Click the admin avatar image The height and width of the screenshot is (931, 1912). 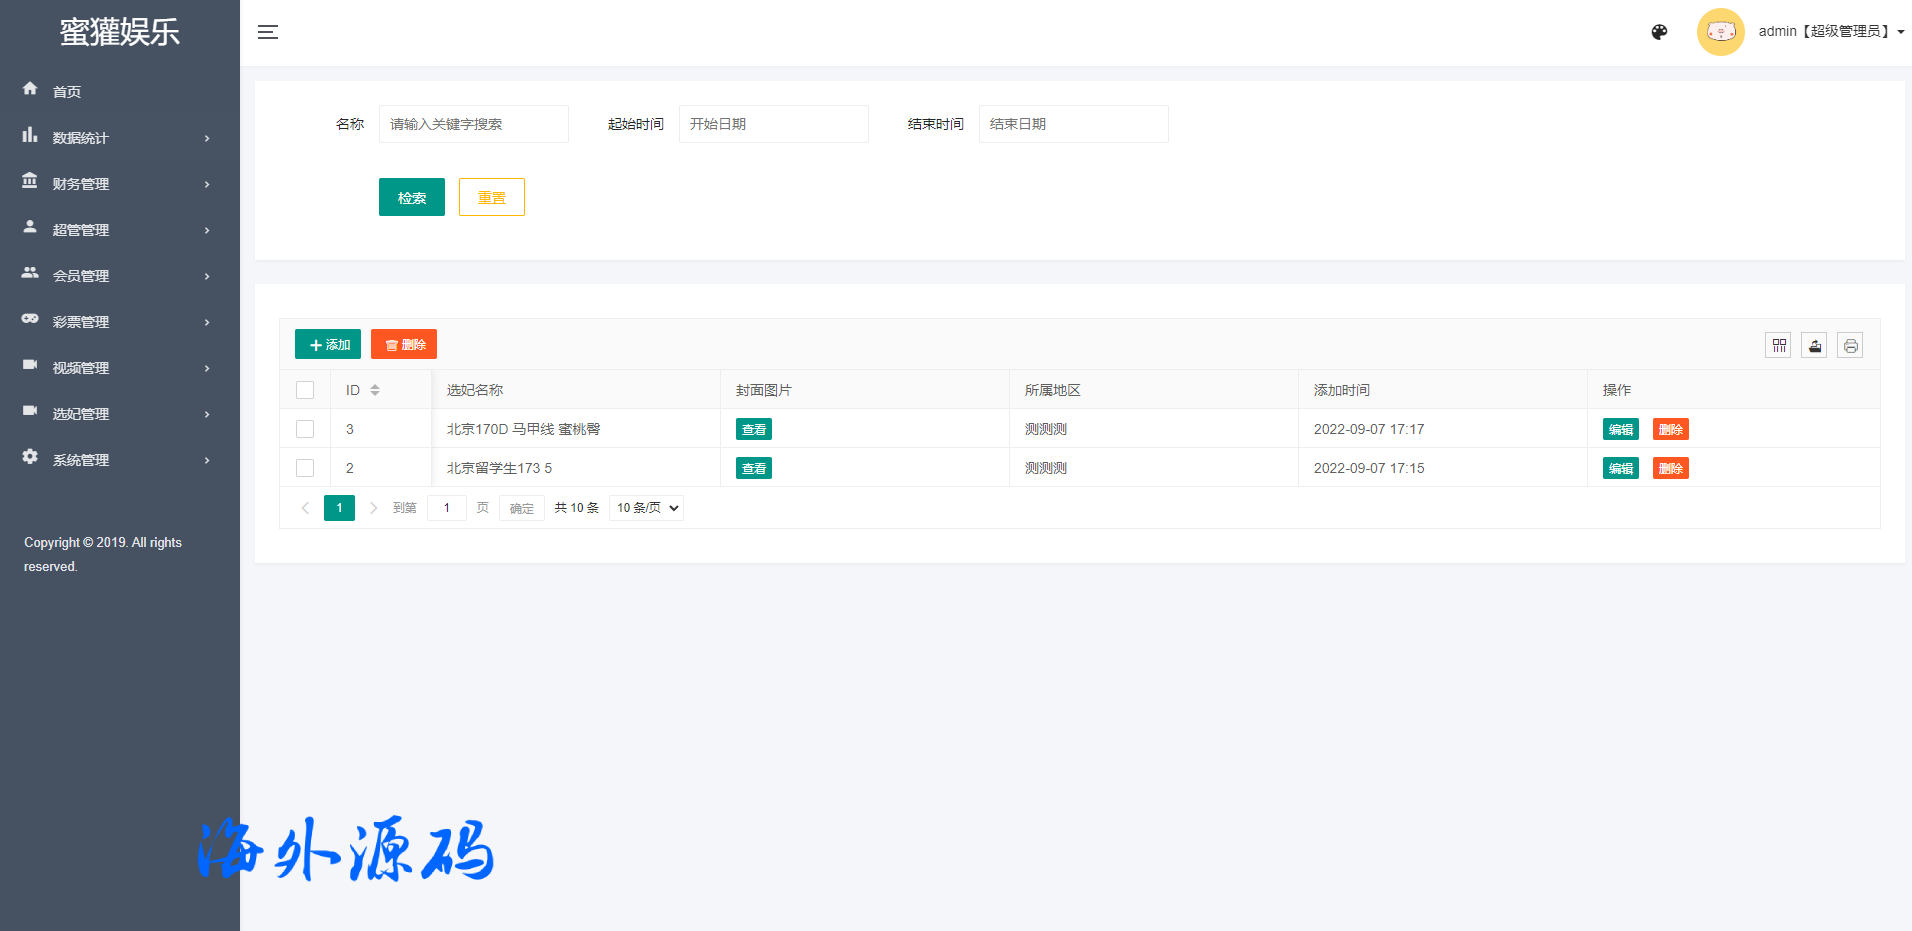[1720, 32]
